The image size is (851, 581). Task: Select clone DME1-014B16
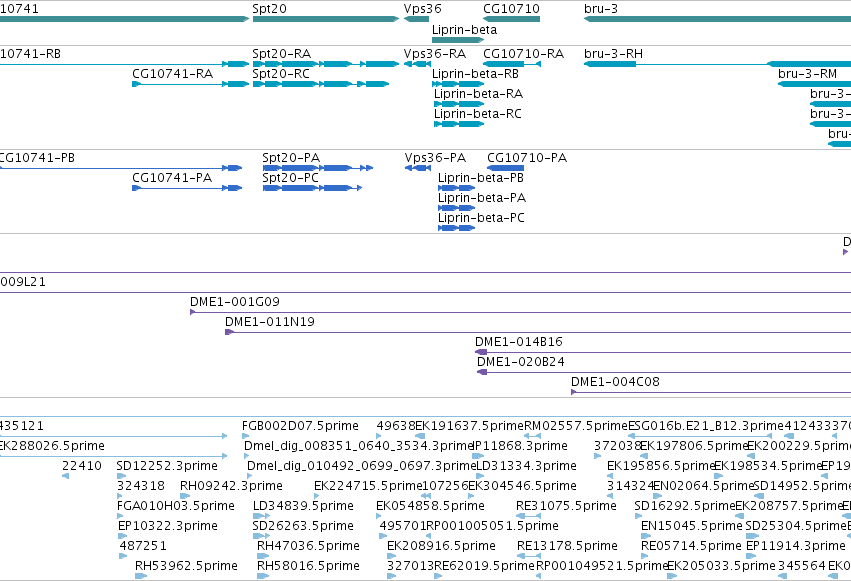point(663,353)
